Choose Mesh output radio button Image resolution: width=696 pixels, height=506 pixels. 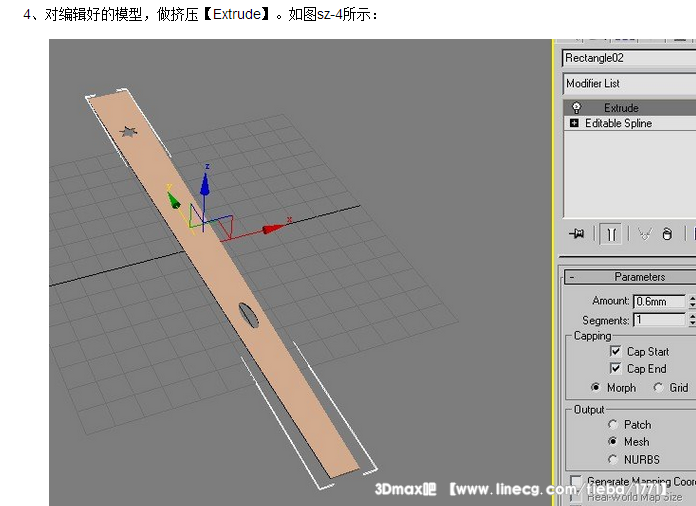point(613,442)
